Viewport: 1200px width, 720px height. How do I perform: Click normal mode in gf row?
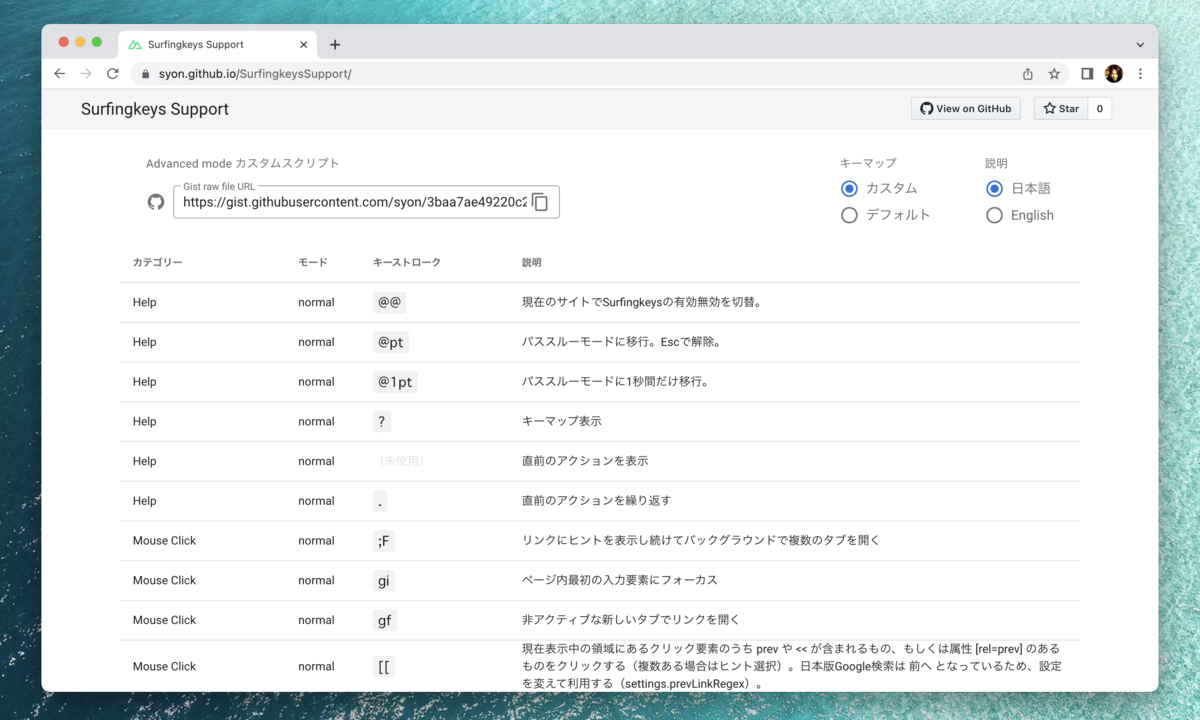pyautogui.click(x=316, y=620)
